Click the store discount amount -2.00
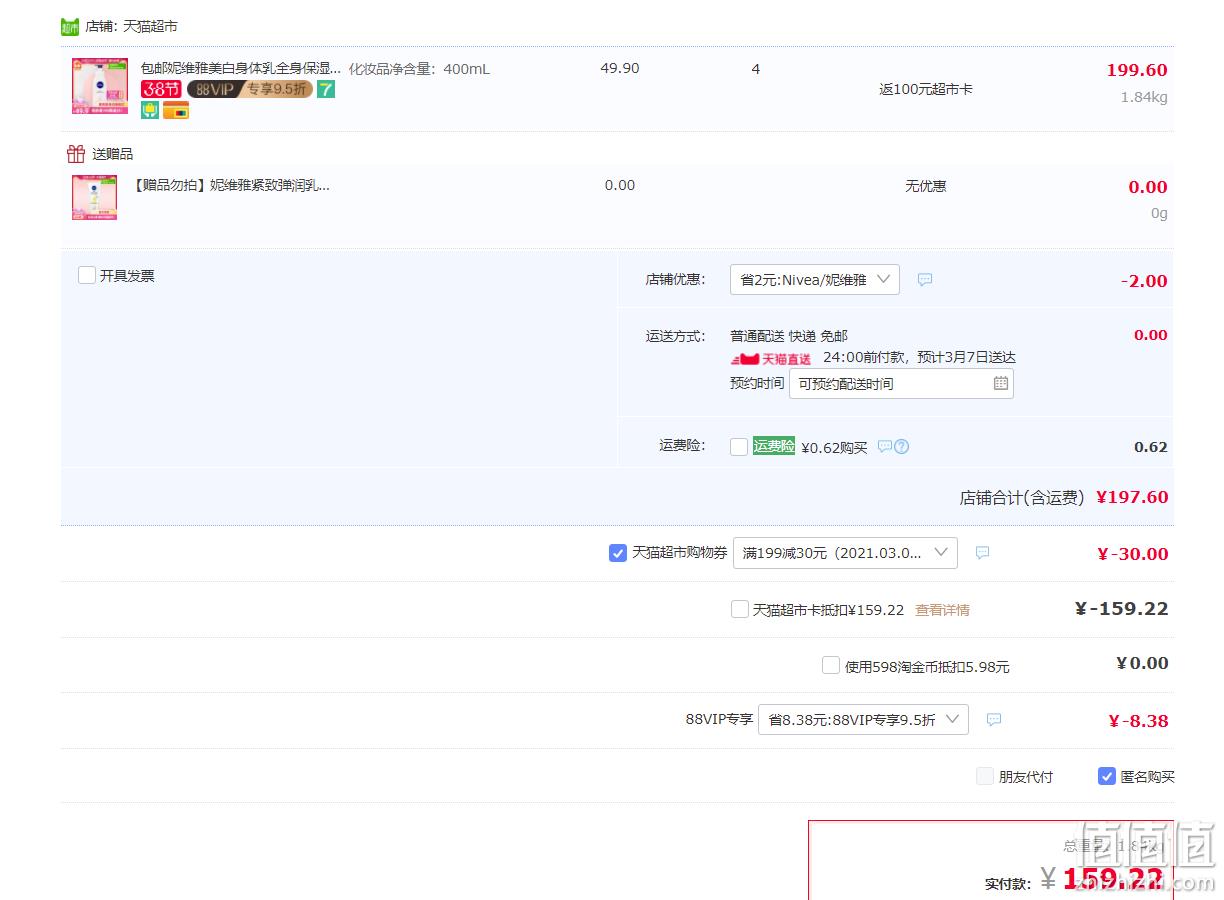The height and width of the screenshot is (900, 1224). pos(1144,281)
